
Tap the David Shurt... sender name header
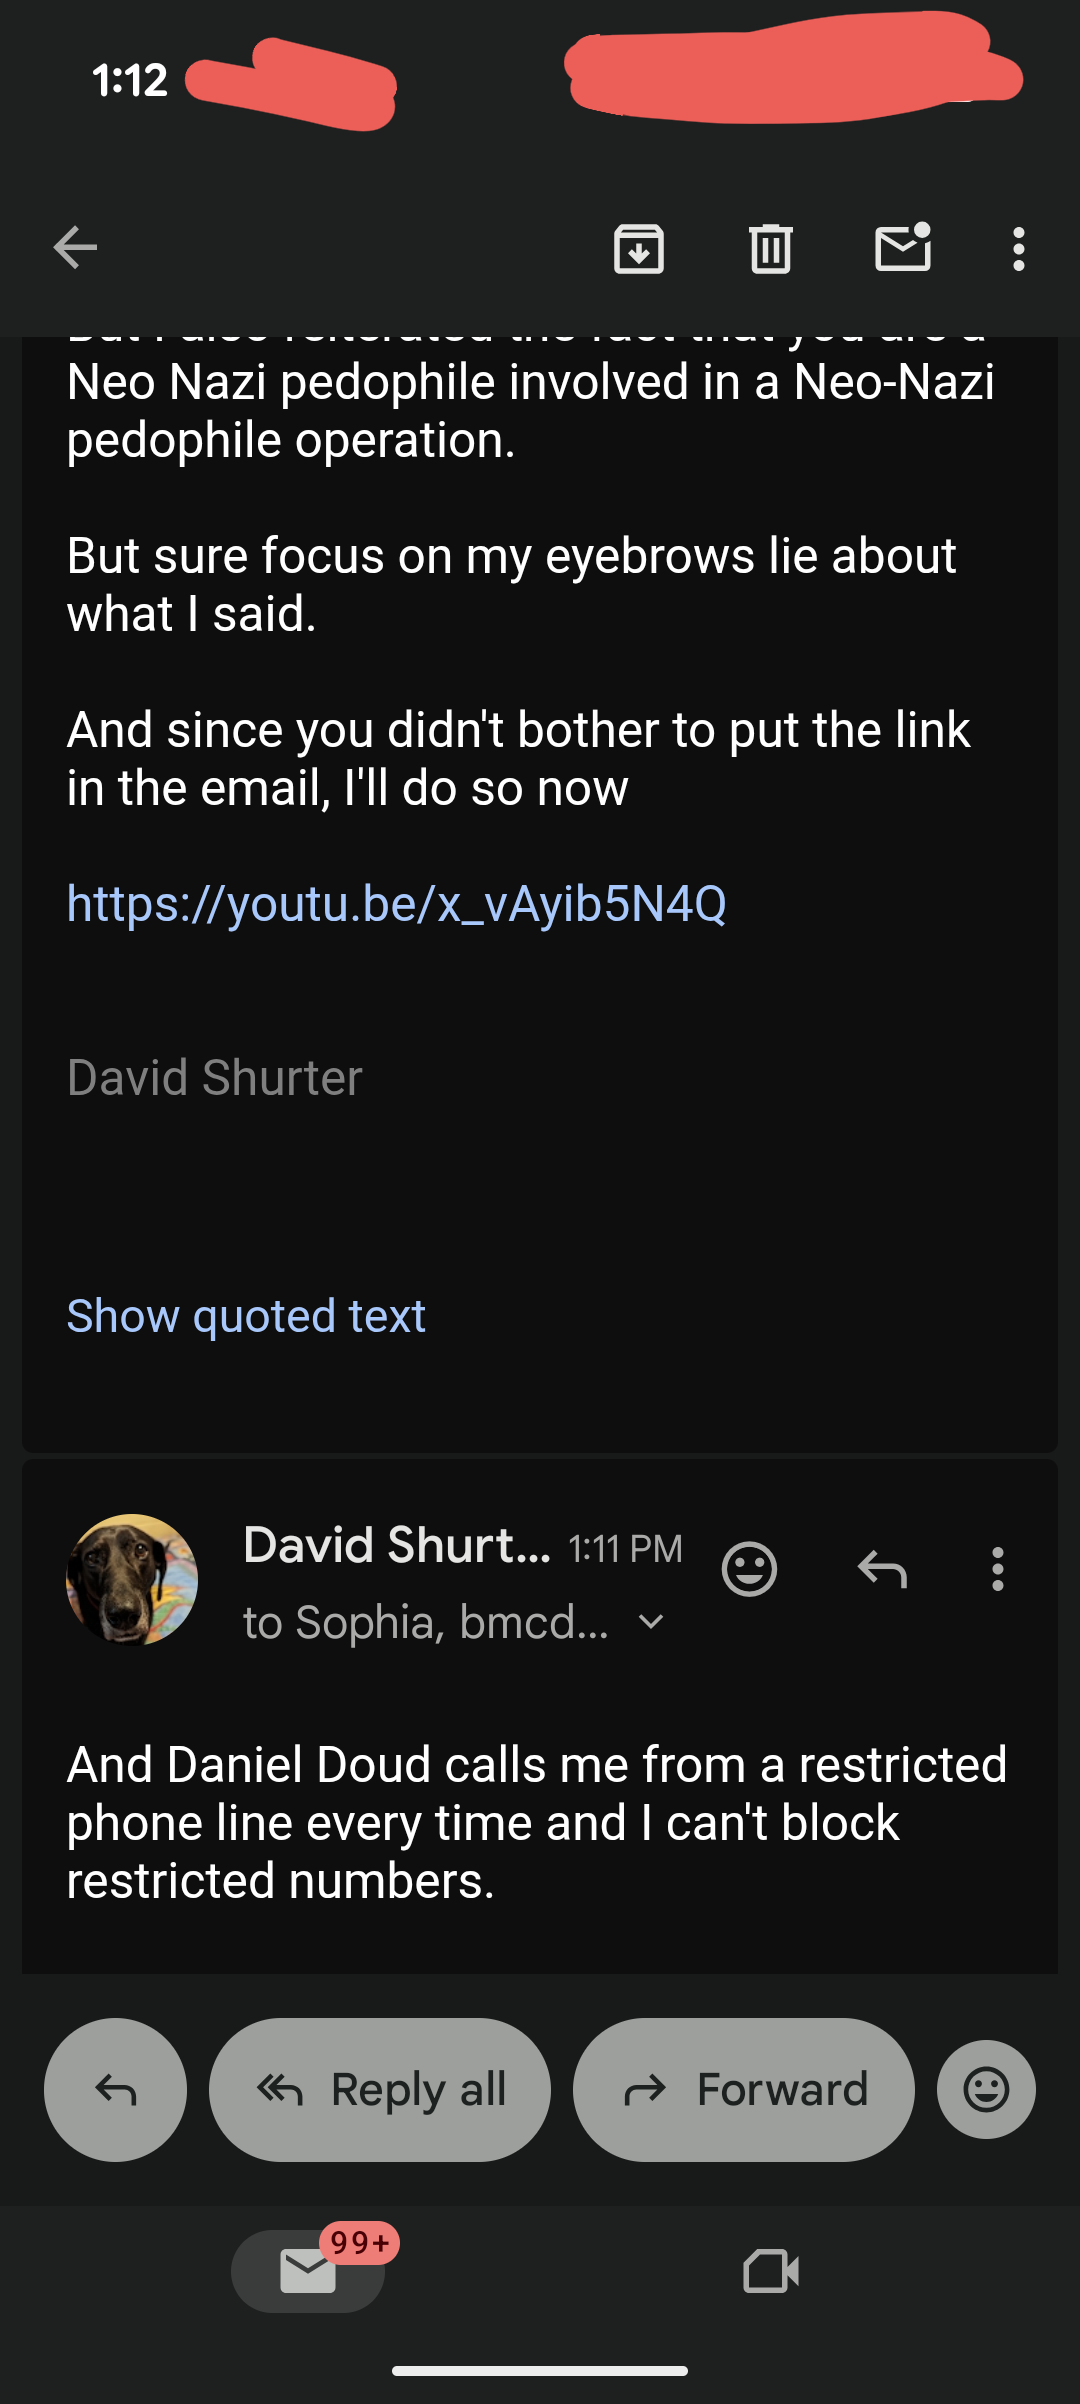click(x=397, y=1546)
